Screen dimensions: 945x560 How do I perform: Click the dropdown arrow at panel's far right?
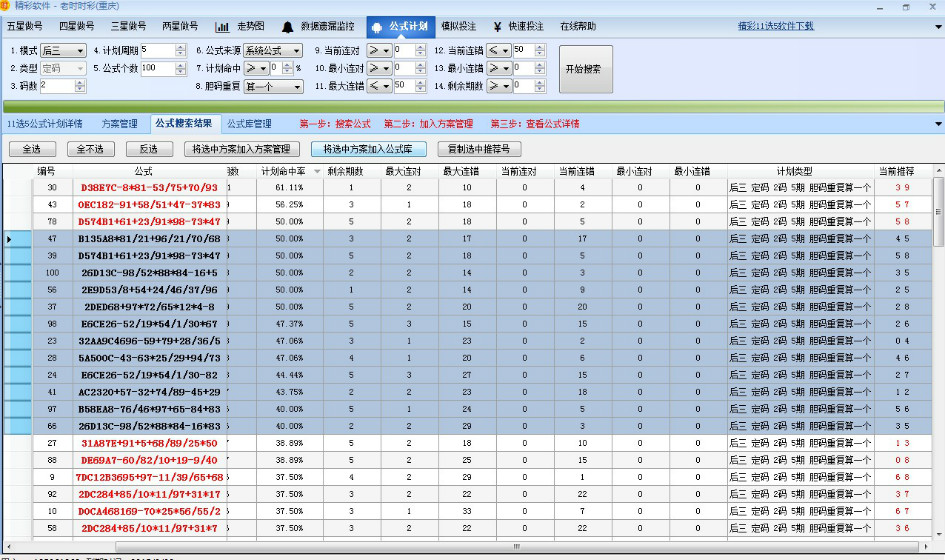pos(937,124)
